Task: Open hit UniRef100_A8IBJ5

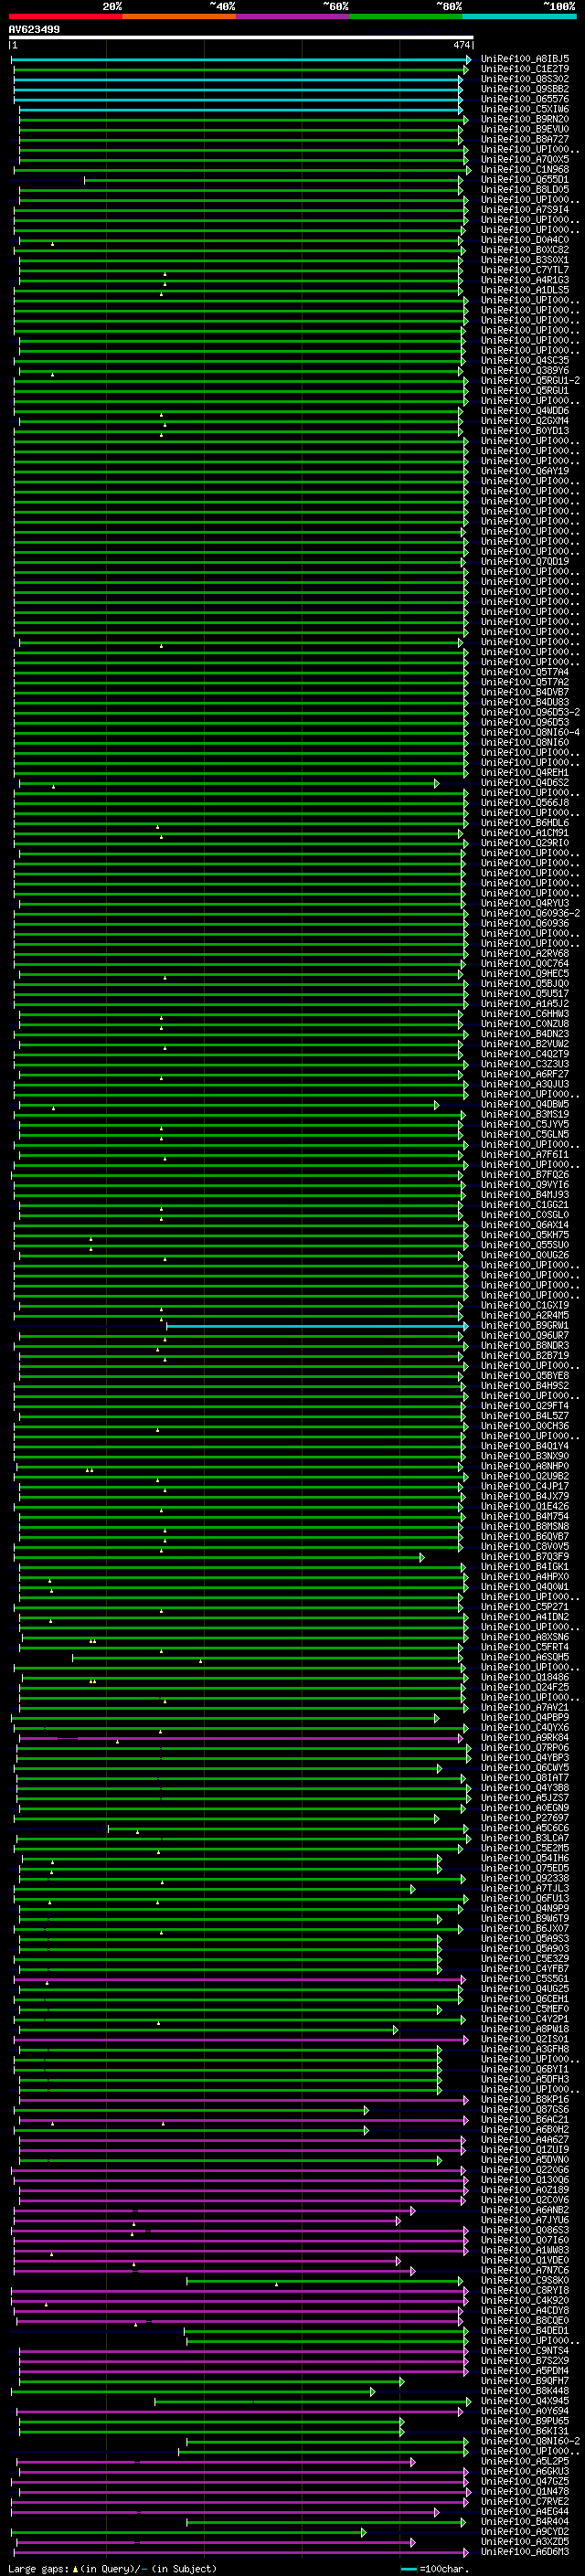Action: [525, 59]
